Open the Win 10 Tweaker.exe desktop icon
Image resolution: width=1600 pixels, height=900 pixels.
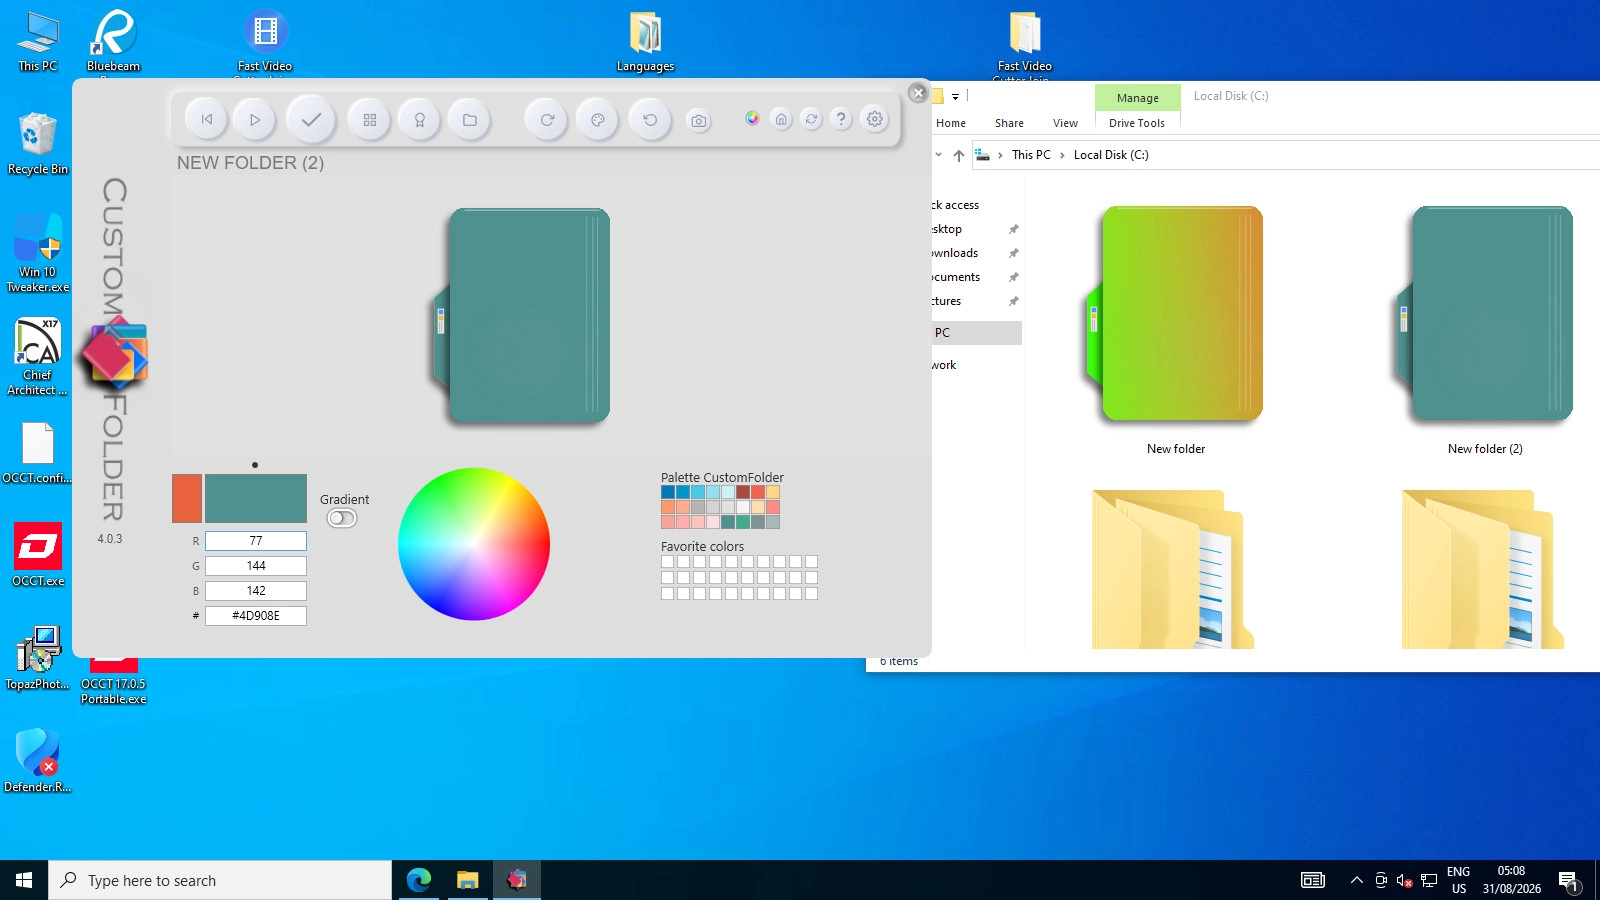pos(38,253)
